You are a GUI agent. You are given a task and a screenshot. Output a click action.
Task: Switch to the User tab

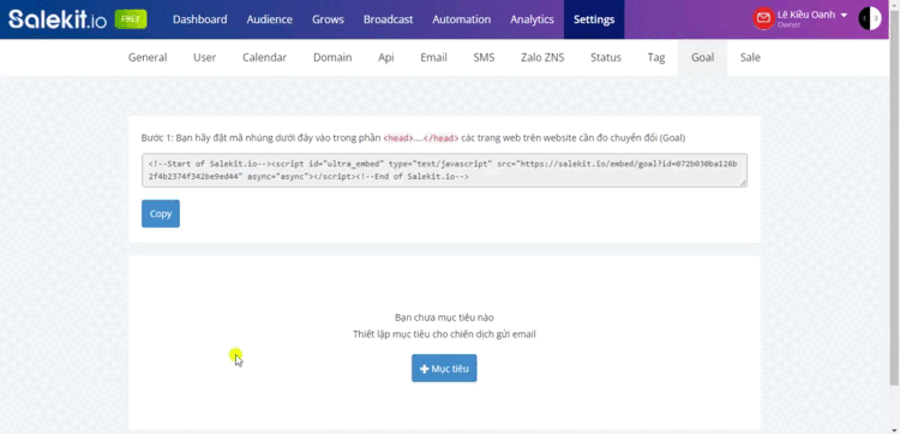(x=204, y=57)
